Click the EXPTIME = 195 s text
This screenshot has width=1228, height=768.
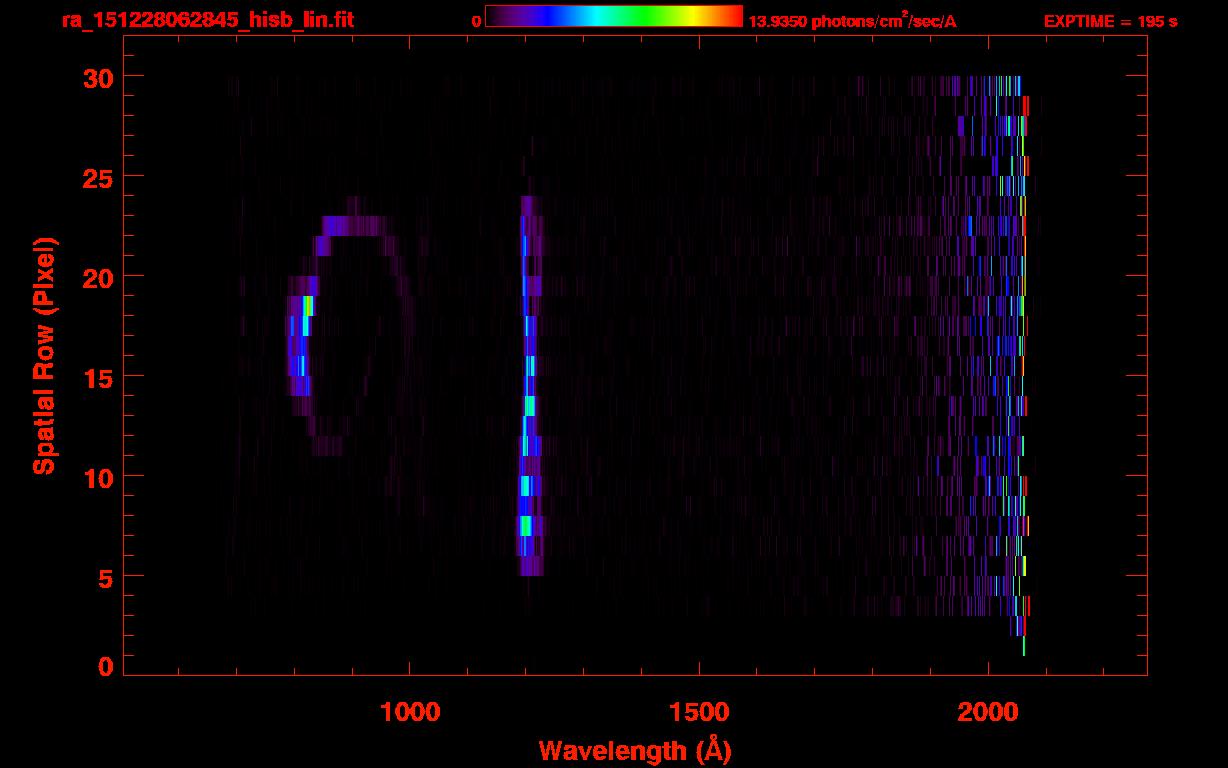1110,21
